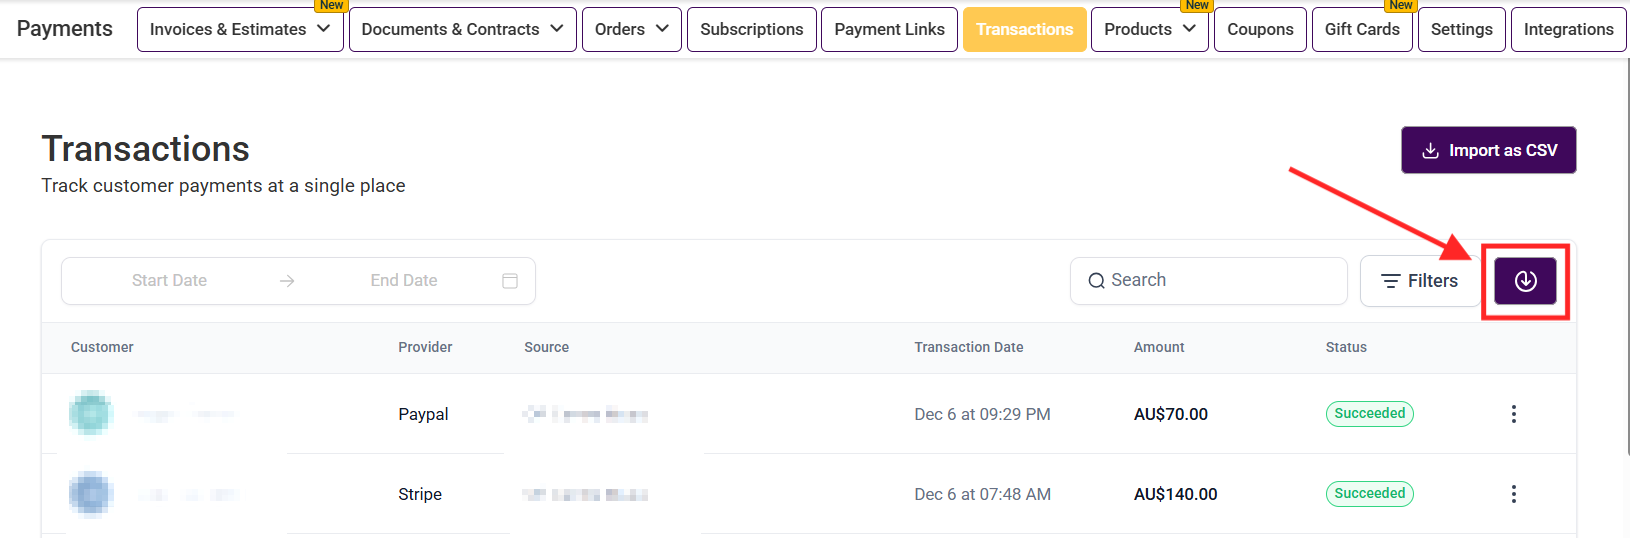
Task: Expand Documents & Contracts dropdown
Action: tap(462, 29)
